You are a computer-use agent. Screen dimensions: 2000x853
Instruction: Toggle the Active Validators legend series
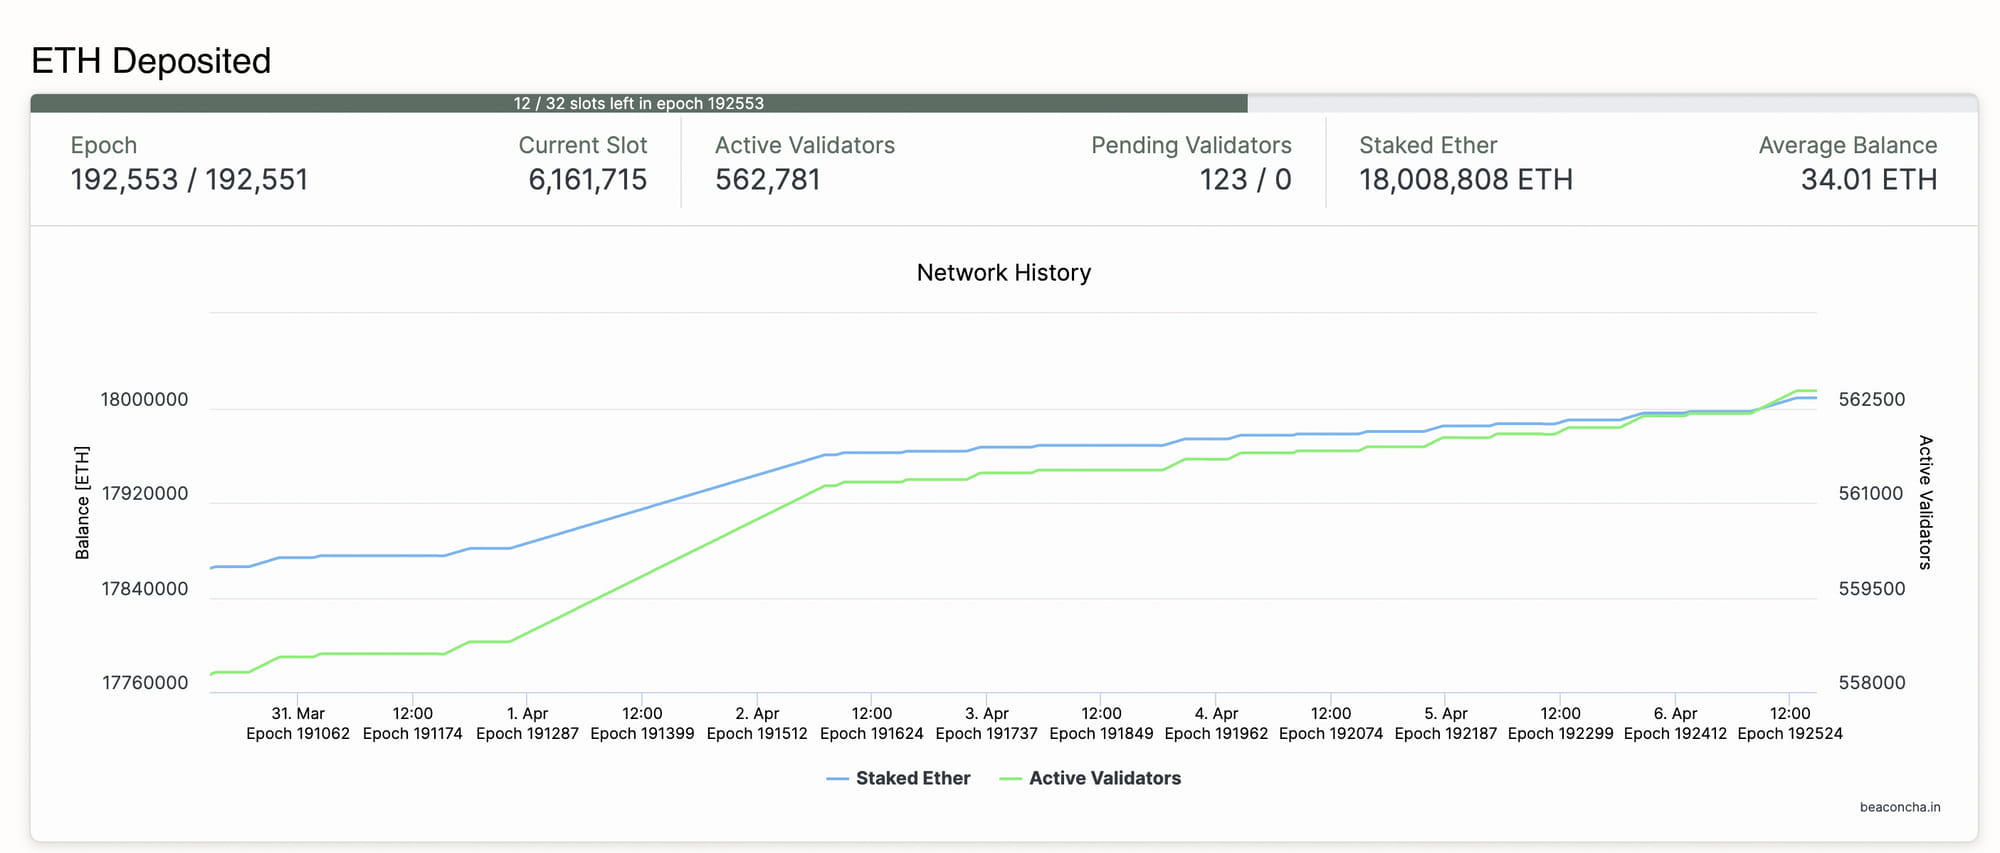pos(1104,778)
